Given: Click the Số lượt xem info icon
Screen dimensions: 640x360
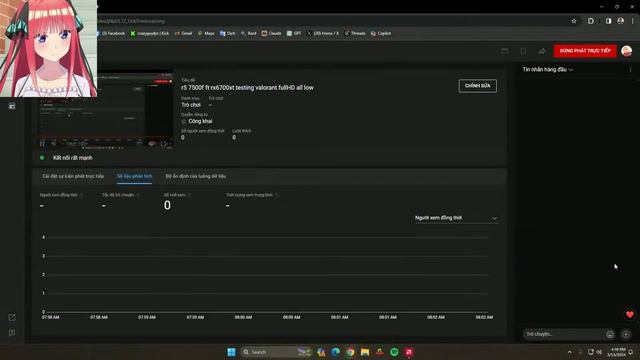Looking at the screenshot, I should click(189, 195).
